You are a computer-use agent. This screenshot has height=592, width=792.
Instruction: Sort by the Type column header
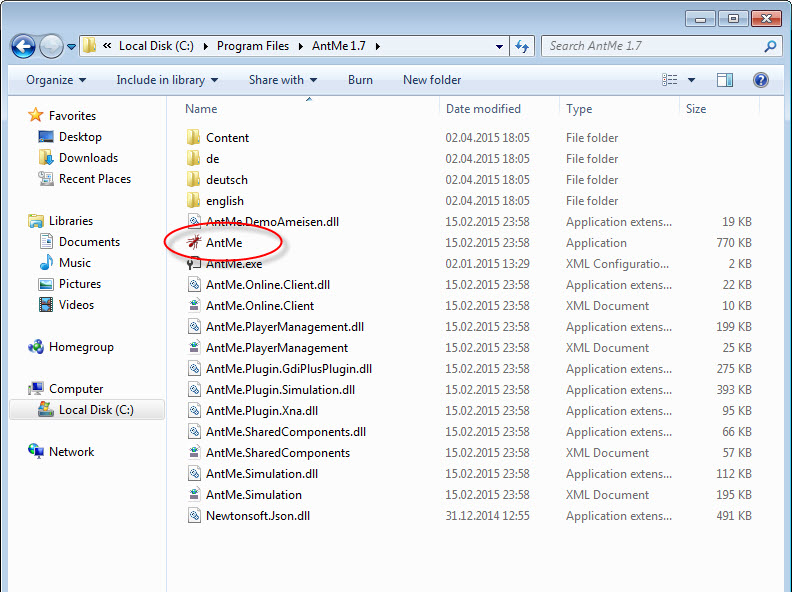[579, 109]
